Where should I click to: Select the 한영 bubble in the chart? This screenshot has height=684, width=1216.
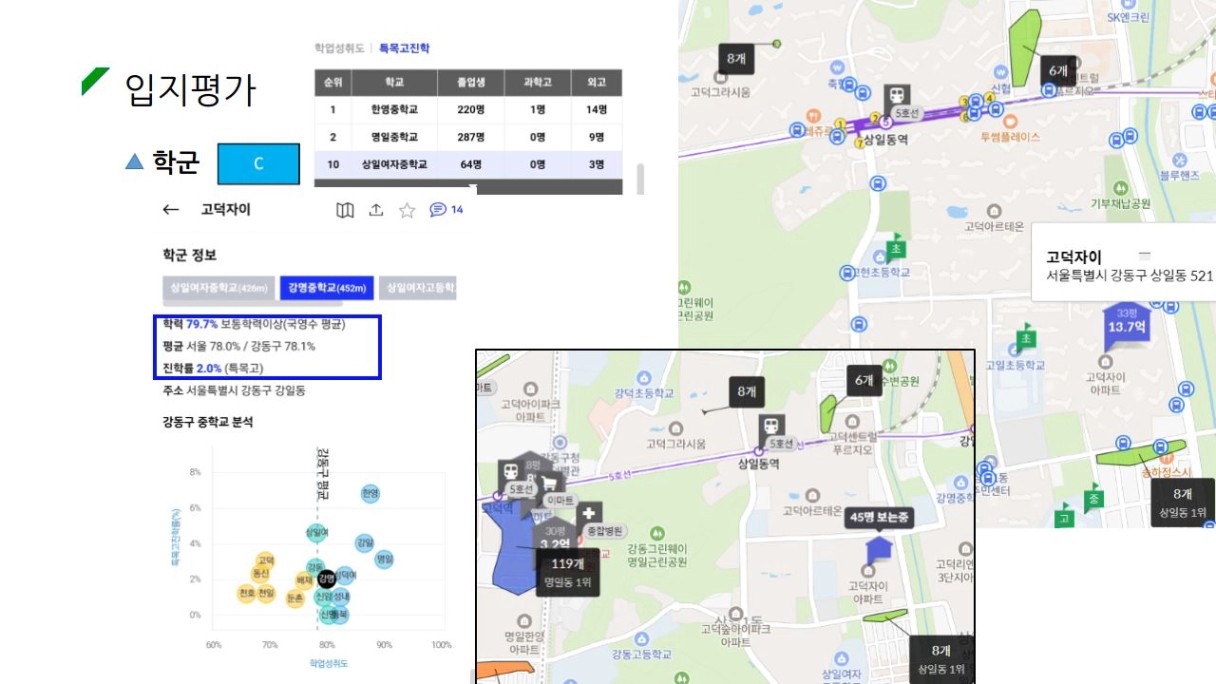coord(370,493)
